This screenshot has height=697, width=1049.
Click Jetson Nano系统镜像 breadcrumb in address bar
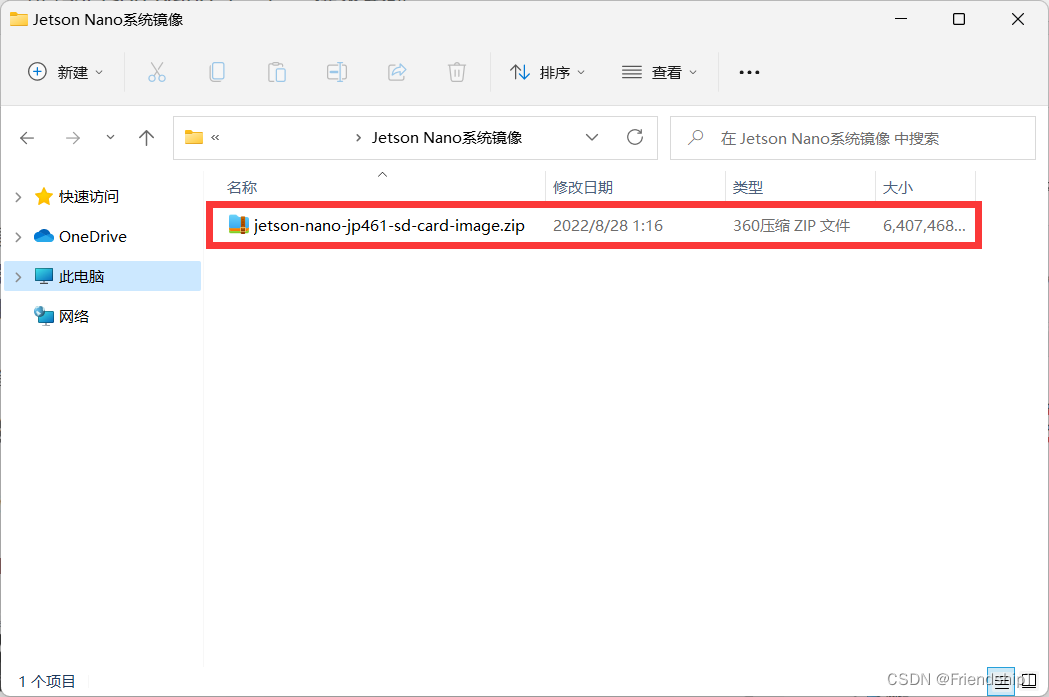click(x=447, y=138)
